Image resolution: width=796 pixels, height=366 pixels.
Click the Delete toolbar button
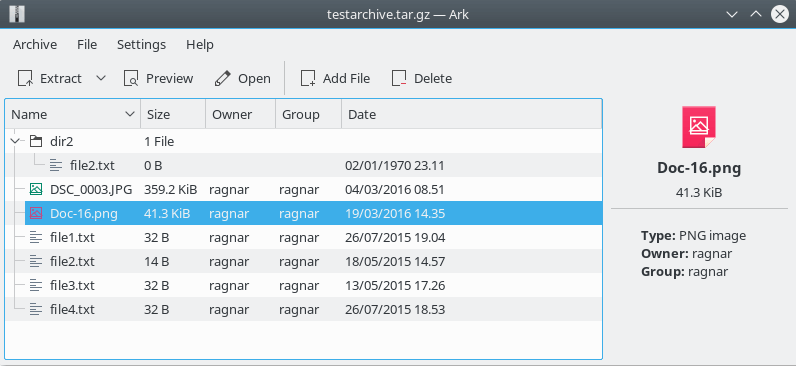(x=422, y=79)
